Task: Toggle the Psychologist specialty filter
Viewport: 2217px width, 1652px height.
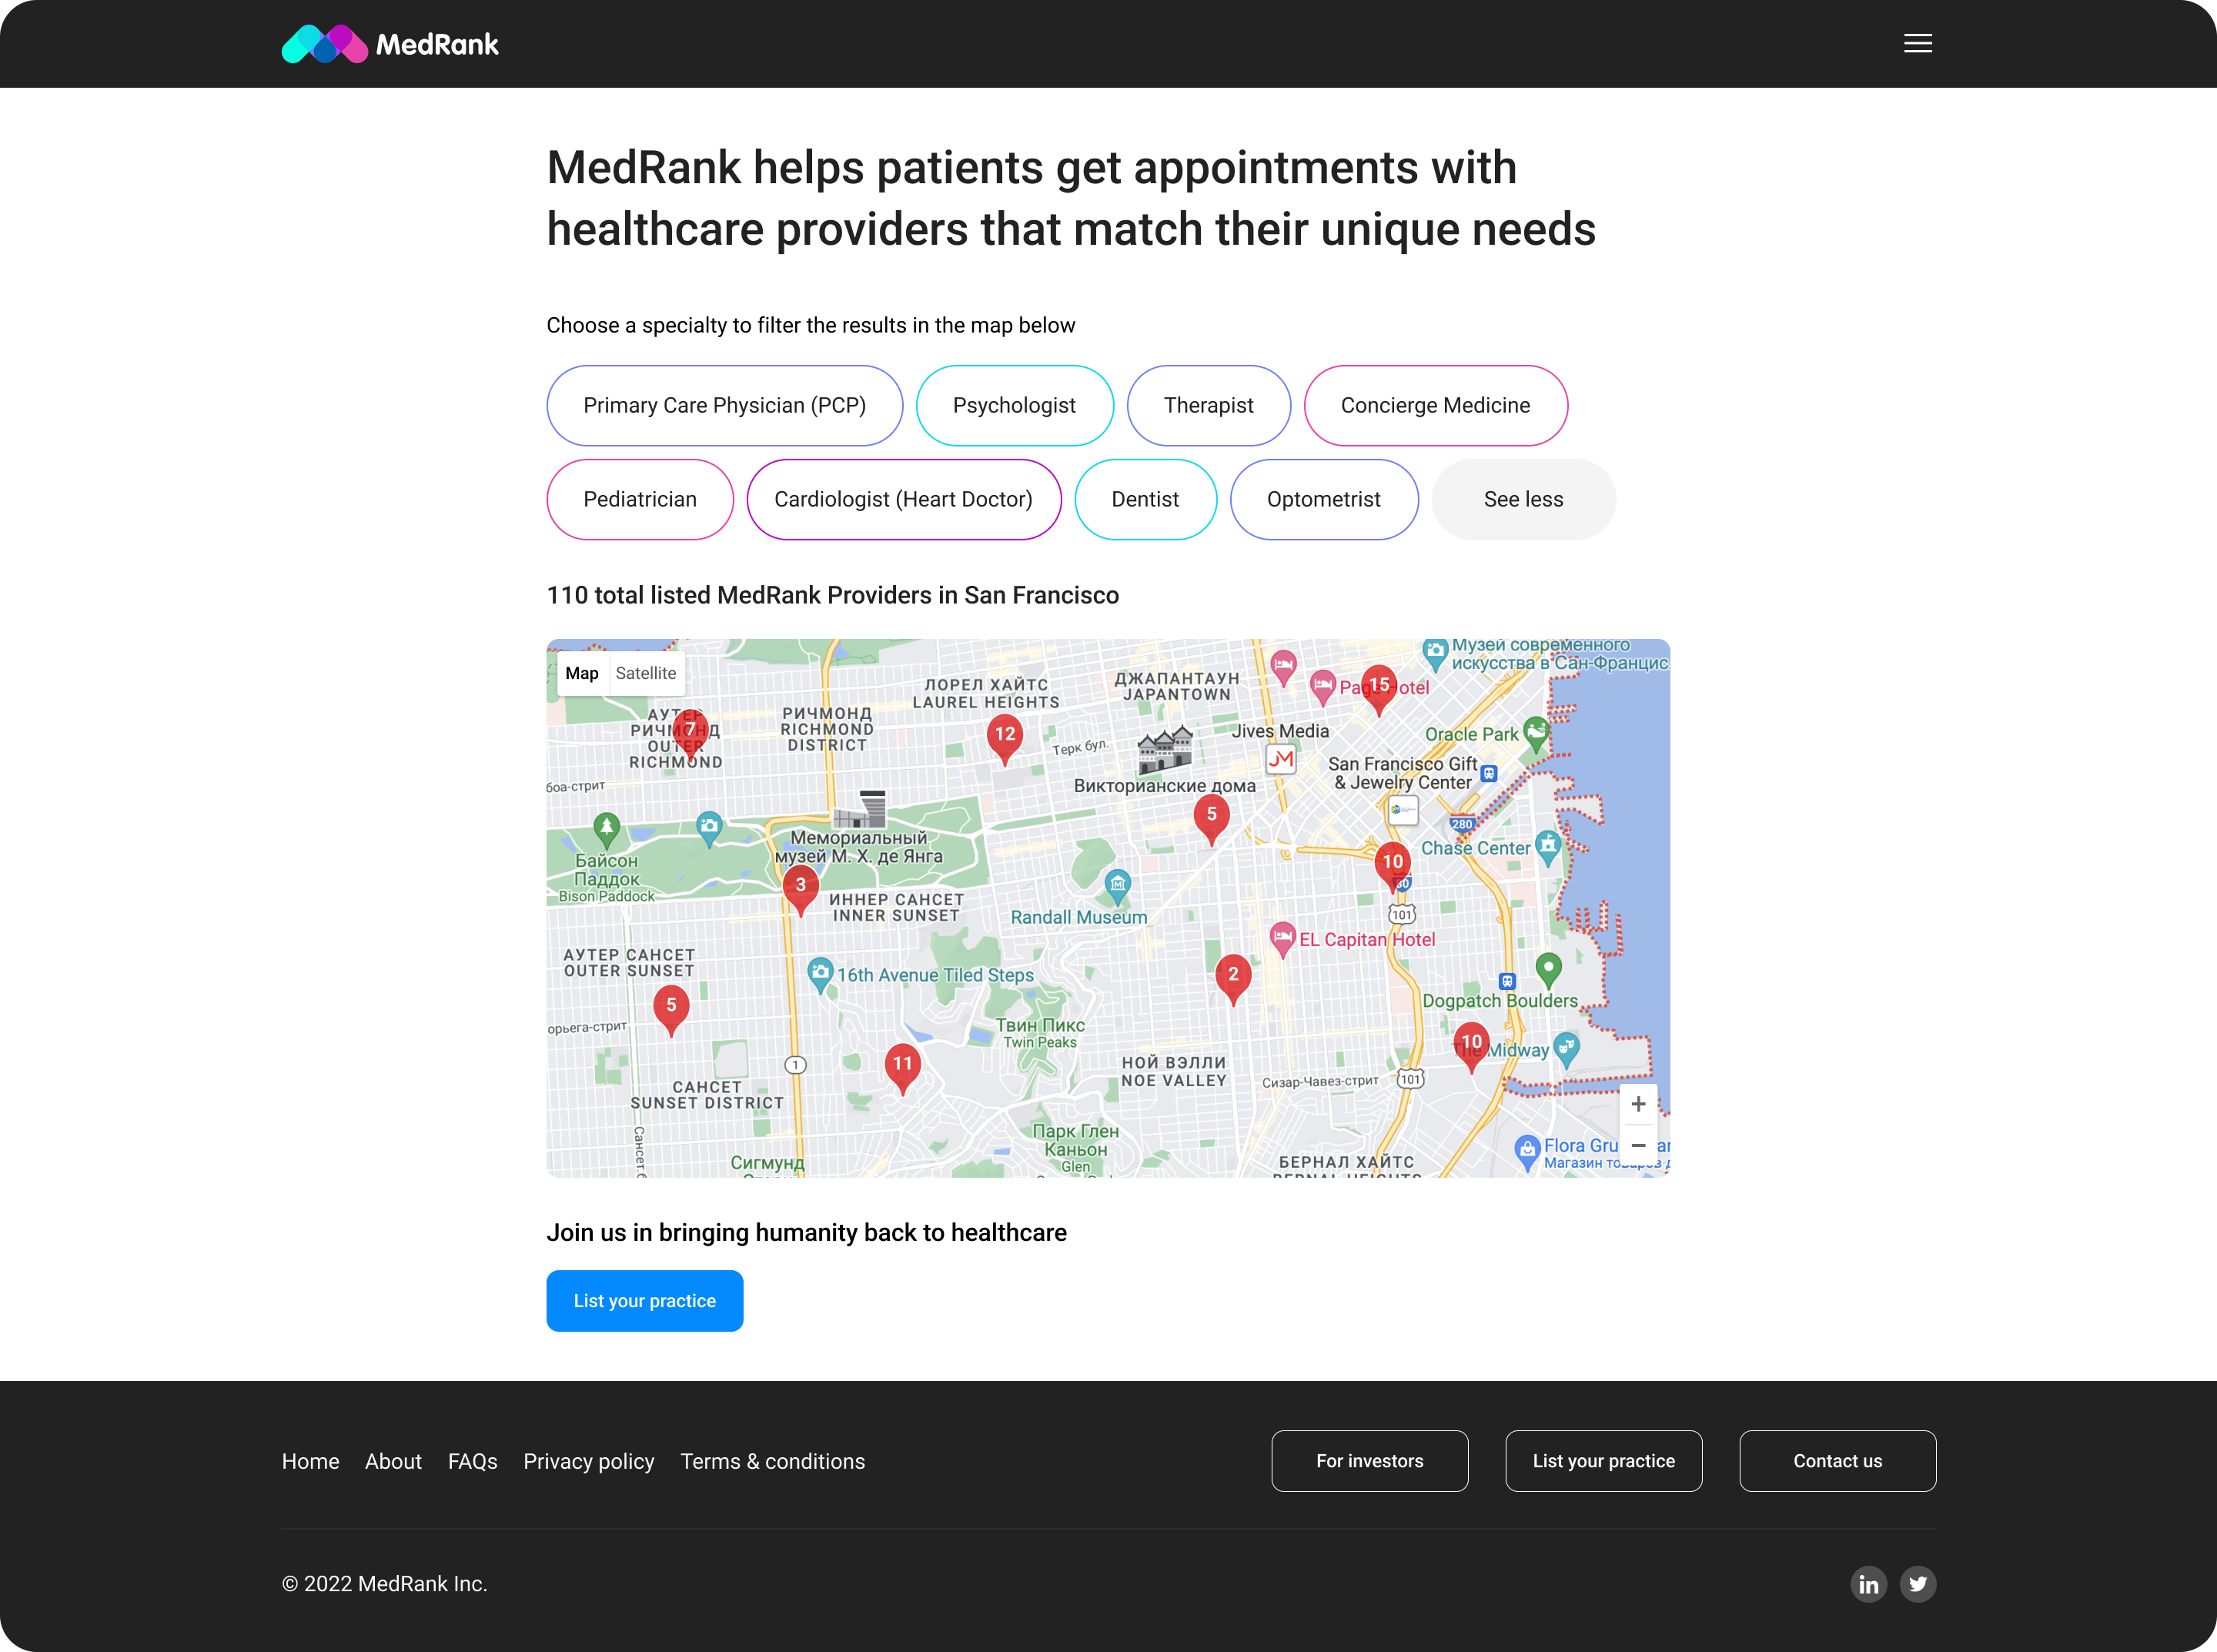Action: [x=1014, y=405]
